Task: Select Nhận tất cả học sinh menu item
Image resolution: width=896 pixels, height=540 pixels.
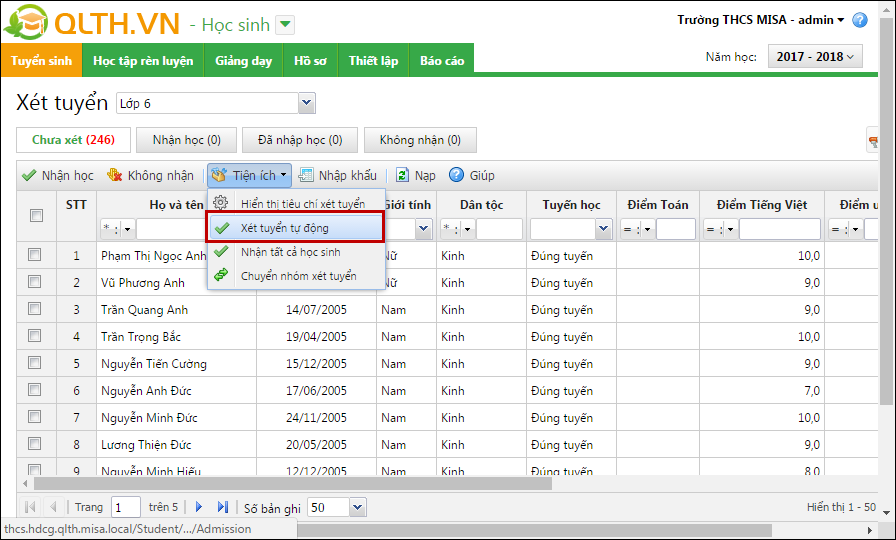Action: [295, 252]
